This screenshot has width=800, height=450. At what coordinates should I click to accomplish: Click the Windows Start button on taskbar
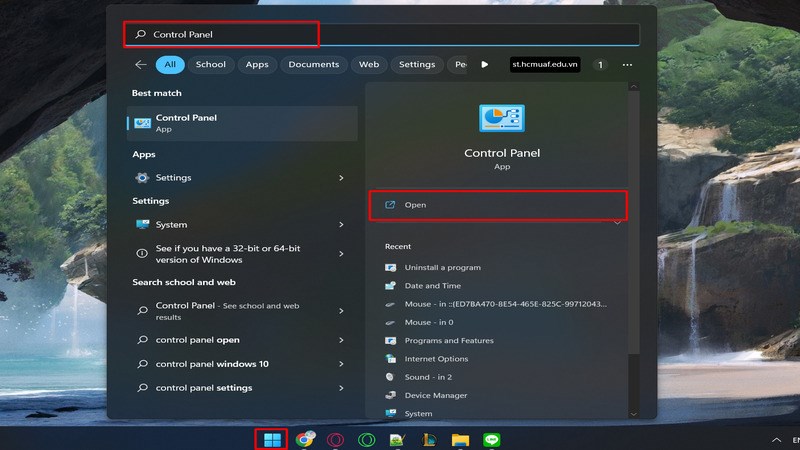[272, 439]
